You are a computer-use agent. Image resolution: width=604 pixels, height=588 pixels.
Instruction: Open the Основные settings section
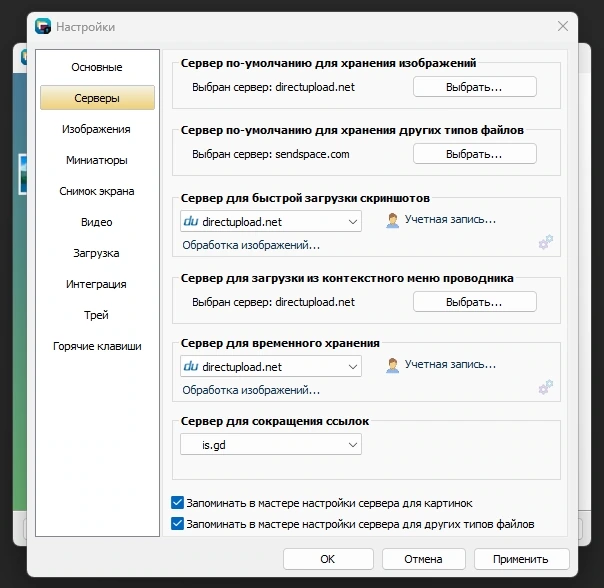97,67
